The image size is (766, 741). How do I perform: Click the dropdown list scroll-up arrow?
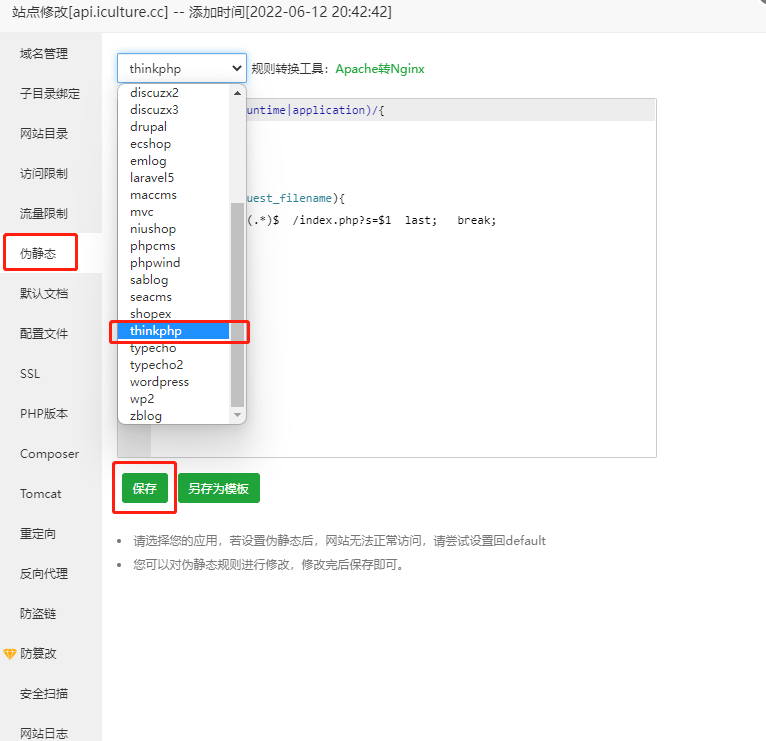point(237,93)
